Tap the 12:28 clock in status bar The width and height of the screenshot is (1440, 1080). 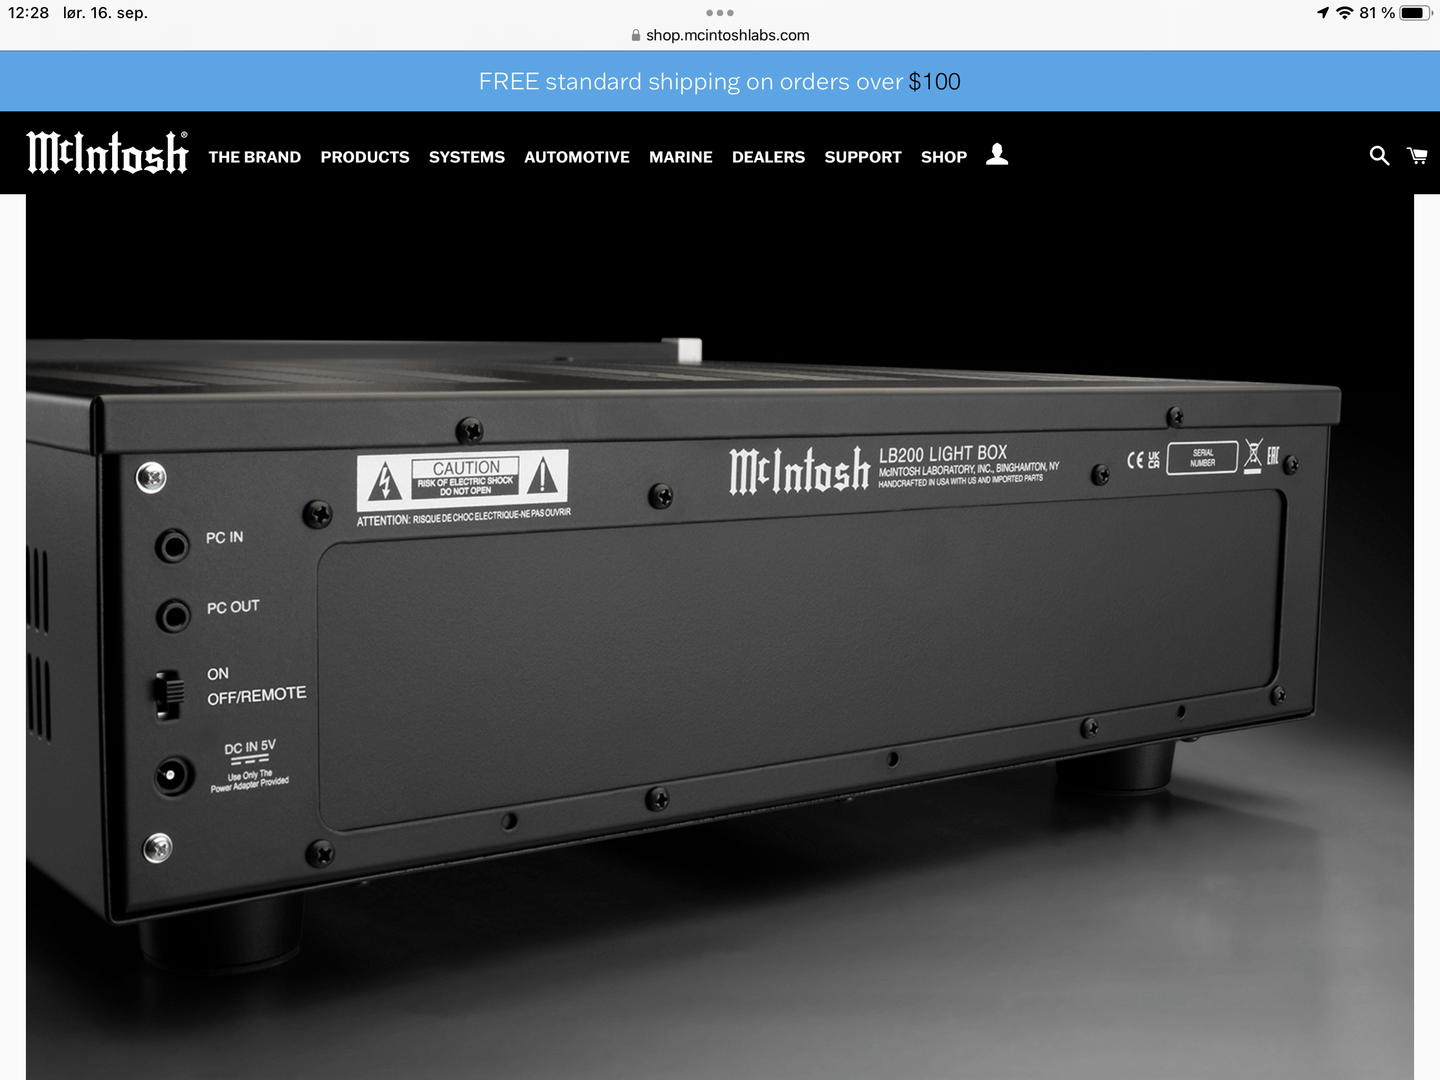click(x=28, y=13)
